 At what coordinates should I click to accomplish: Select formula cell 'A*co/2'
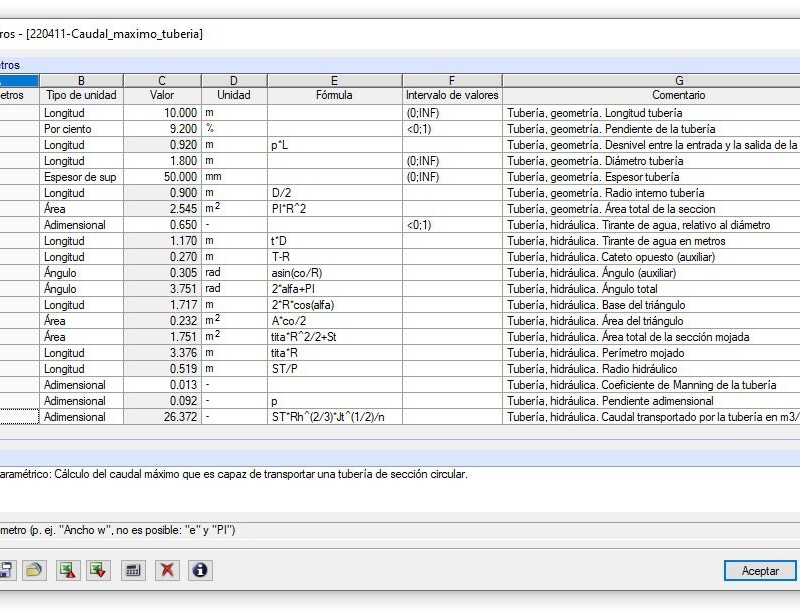[x=335, y=321]
